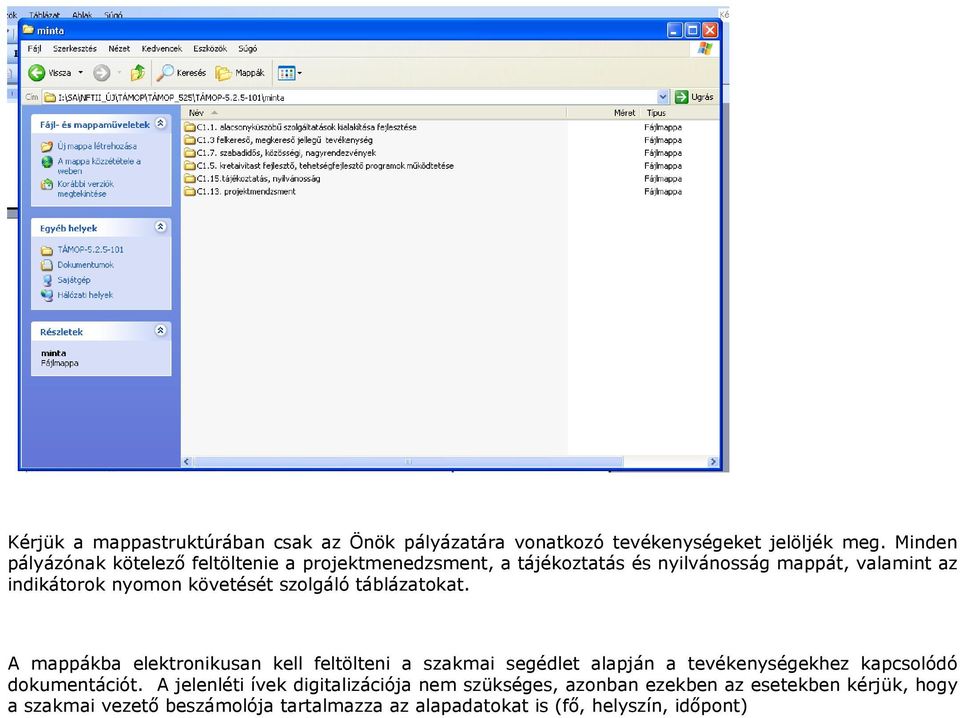Click the Új mappa létrehozása icon
Image resolution: width=960 pixels, height=718 pixels.
coord(47,146)
